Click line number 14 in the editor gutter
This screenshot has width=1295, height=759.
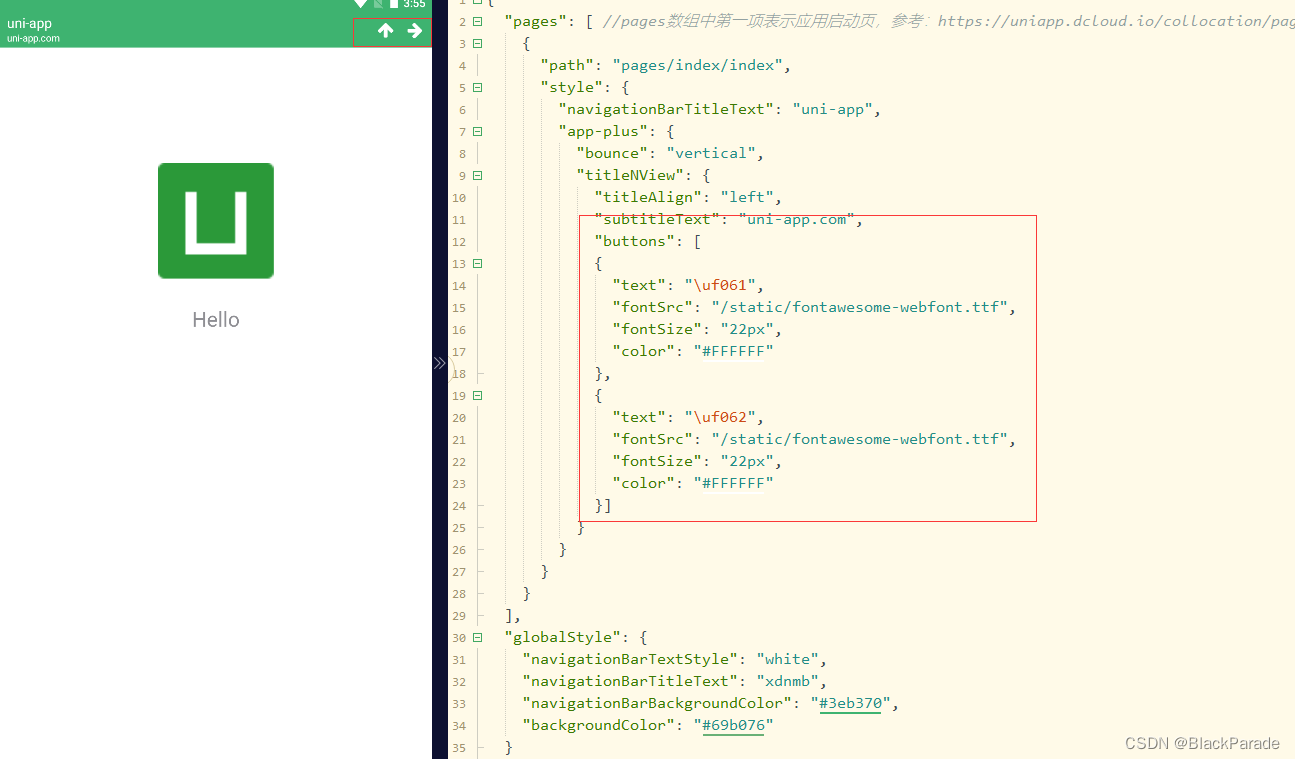point(459,285)
